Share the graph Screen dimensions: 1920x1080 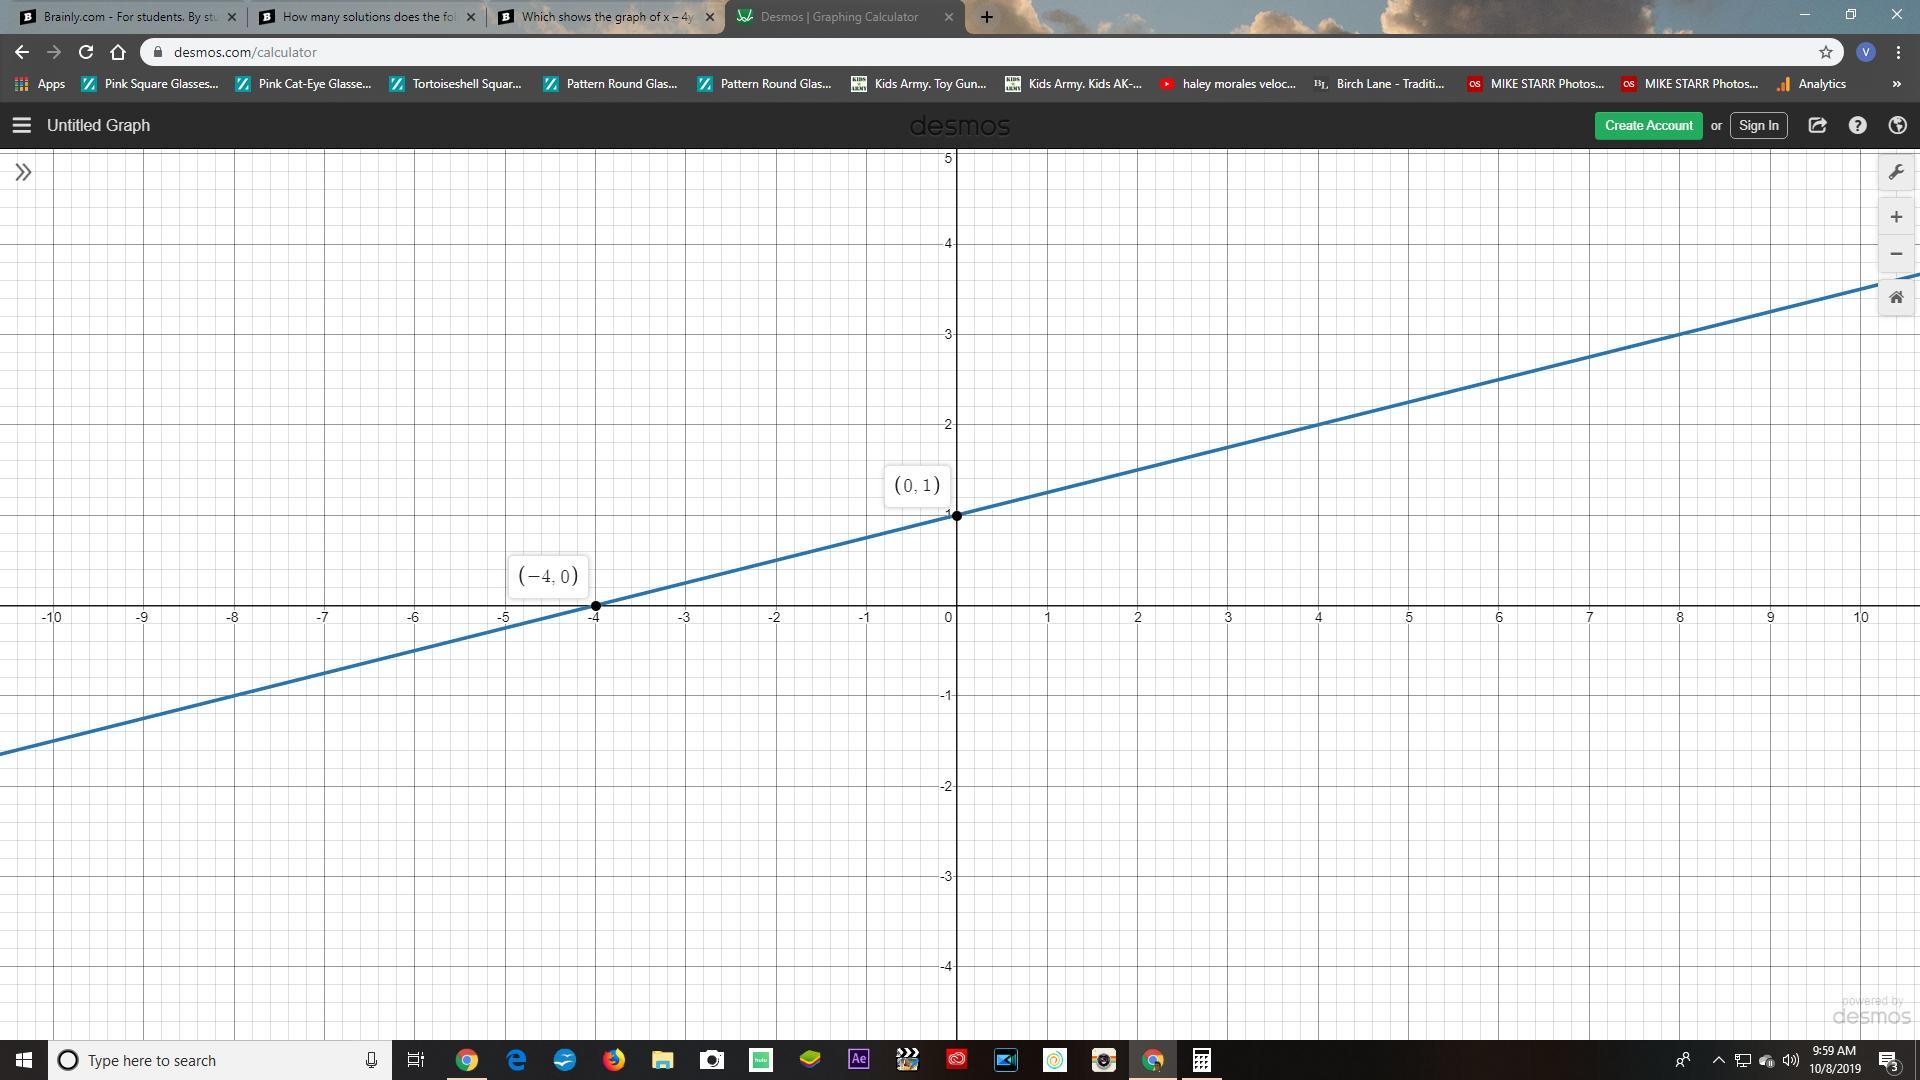point(1817,125)
